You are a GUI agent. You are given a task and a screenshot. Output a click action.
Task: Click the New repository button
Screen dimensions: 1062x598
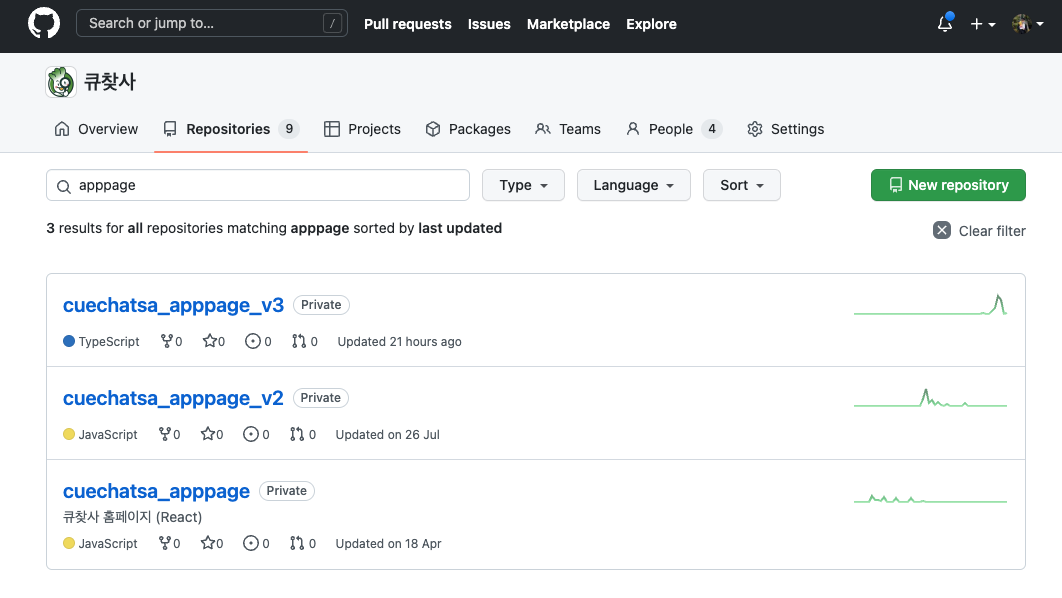point(948,185)
